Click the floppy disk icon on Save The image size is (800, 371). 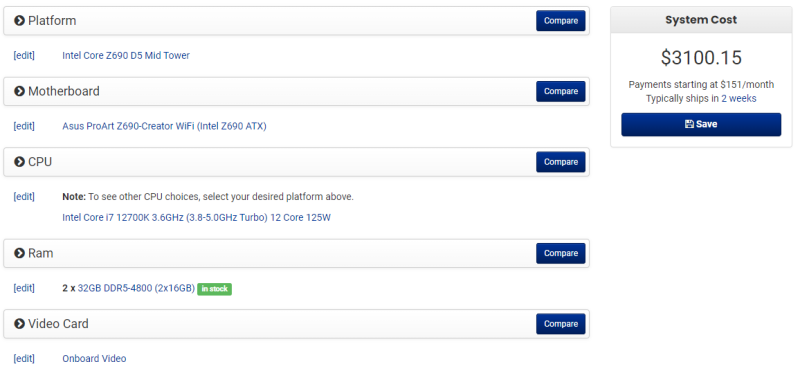pos(689,124)
